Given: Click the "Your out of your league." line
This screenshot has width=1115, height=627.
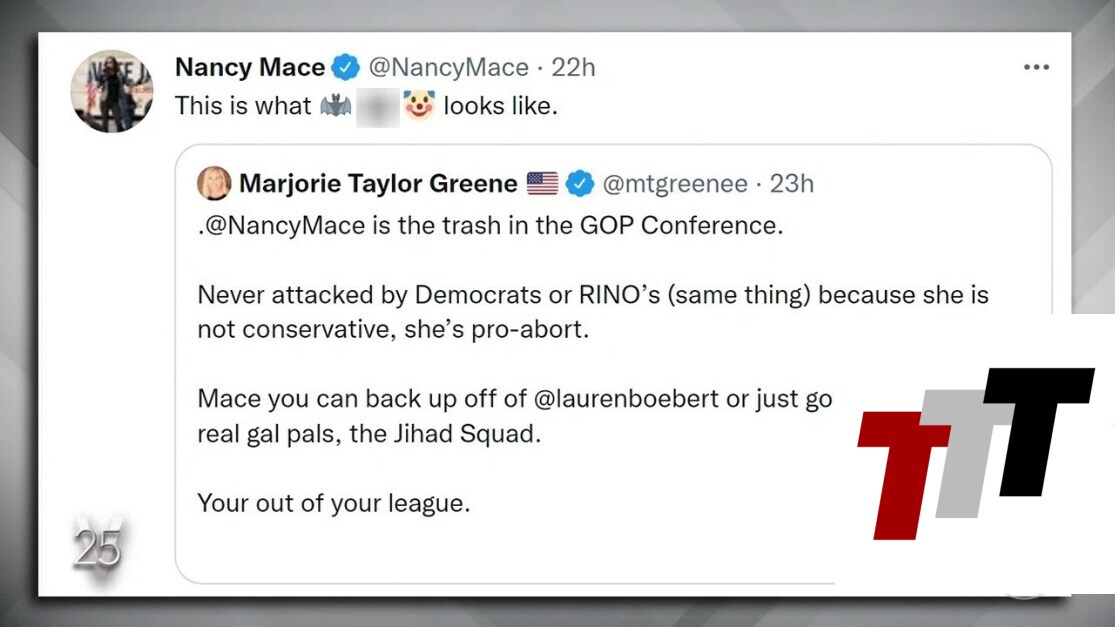Looking at the screenshot, I should click(333, 502).
